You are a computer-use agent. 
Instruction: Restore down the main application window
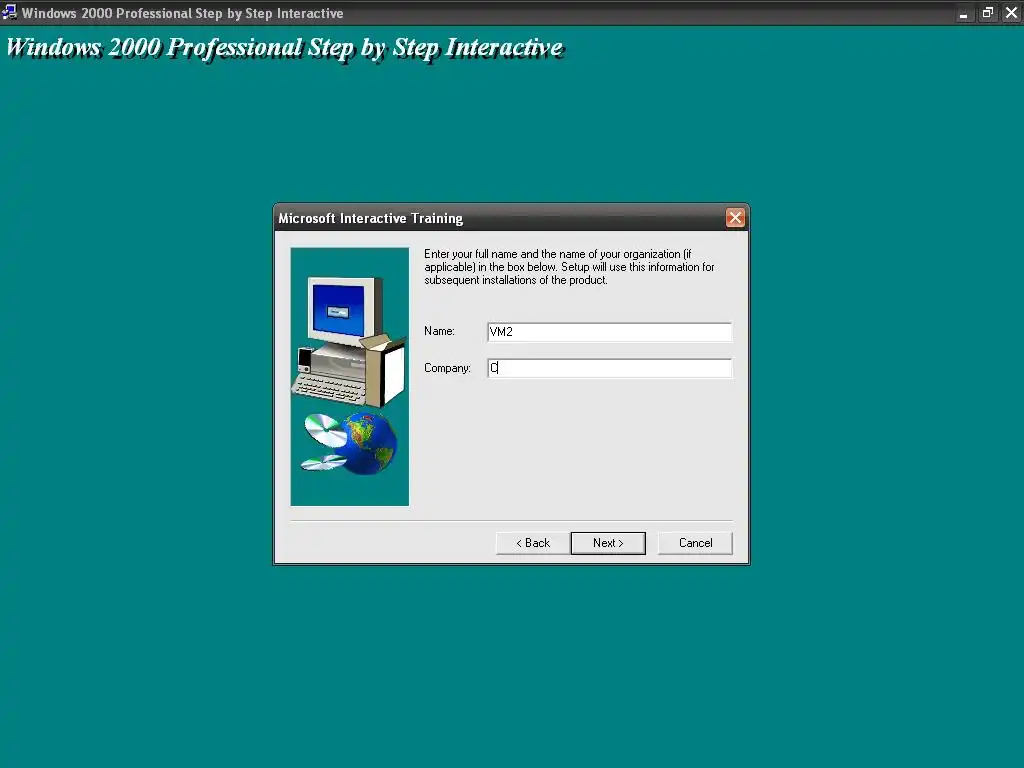coord(987,13)
